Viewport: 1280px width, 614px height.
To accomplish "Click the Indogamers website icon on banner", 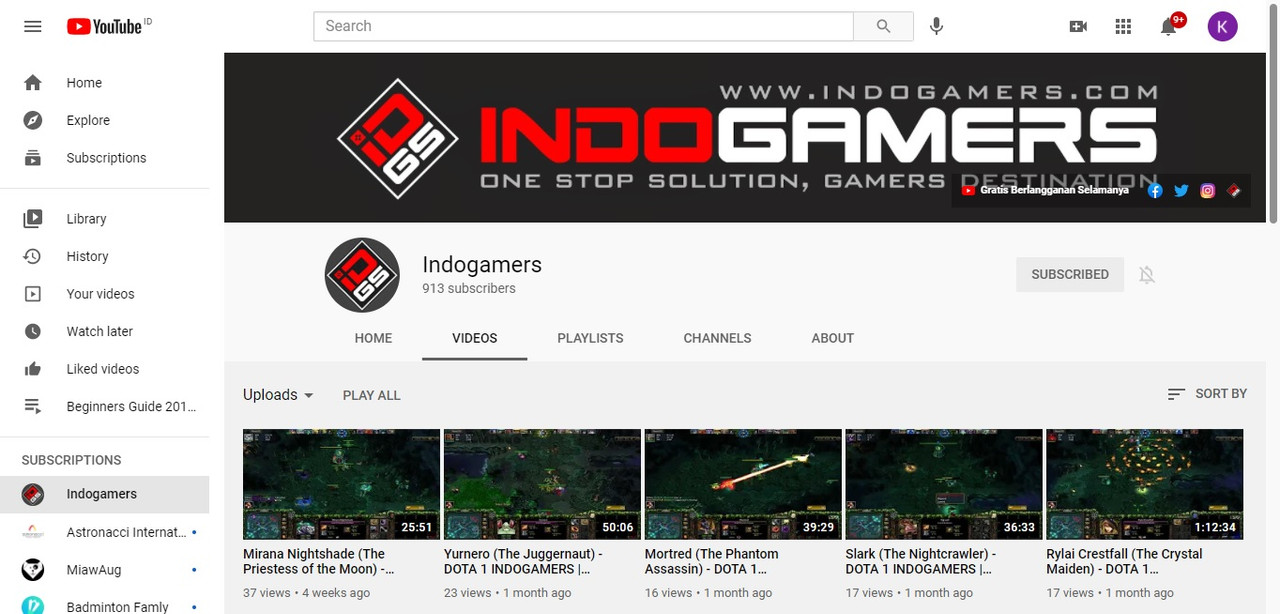I will click(1233, 190).
